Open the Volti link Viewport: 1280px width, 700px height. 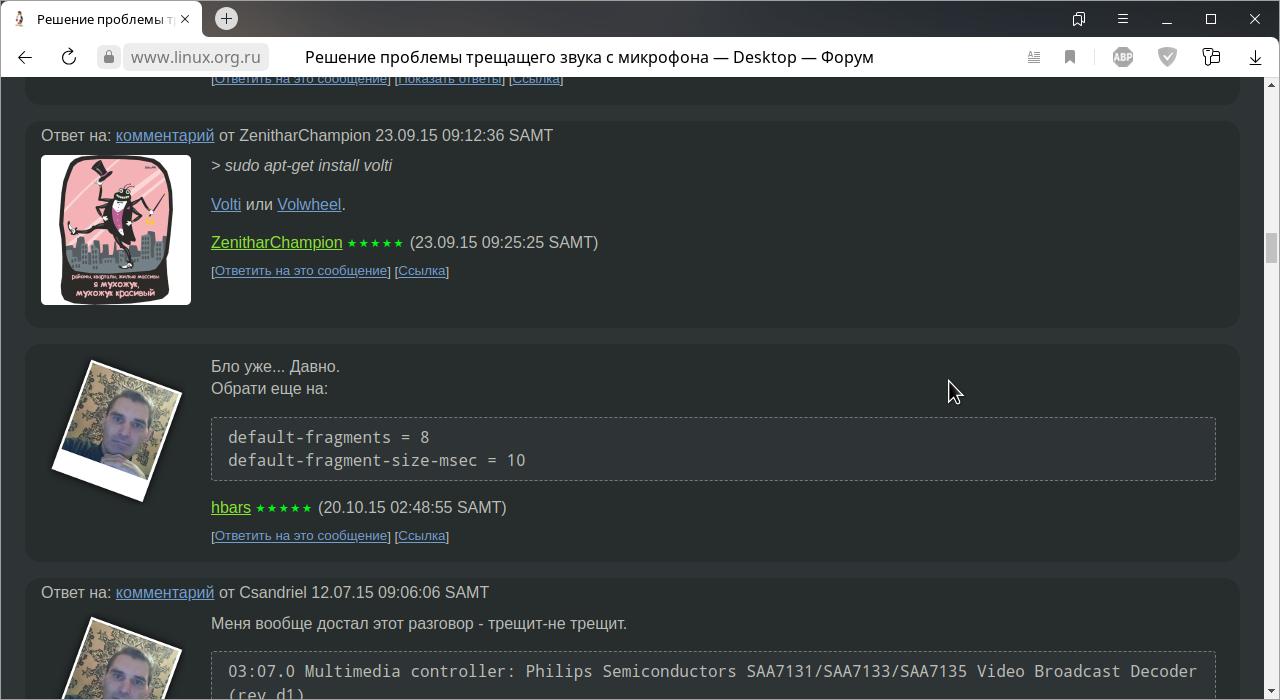click(x=226, y=204)
